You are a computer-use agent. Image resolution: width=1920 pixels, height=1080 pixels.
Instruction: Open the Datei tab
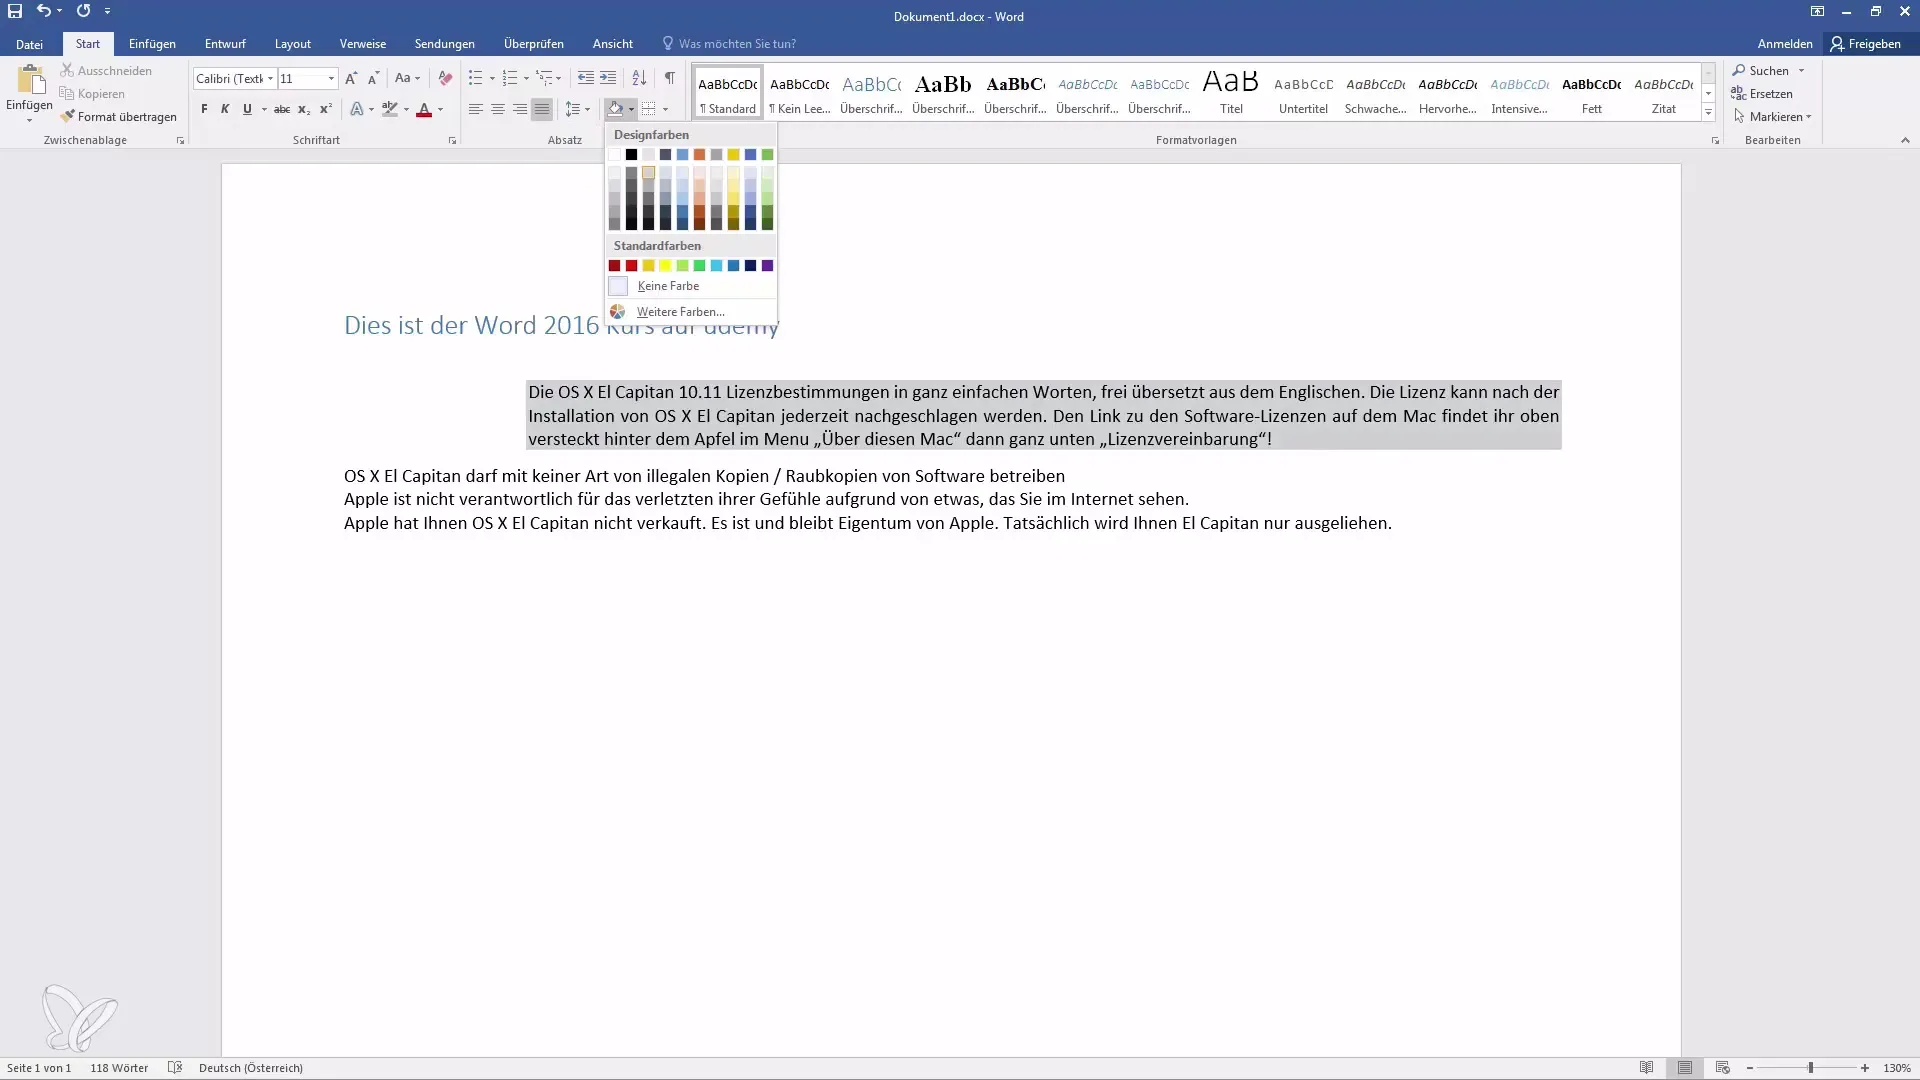tap(30, 44)
